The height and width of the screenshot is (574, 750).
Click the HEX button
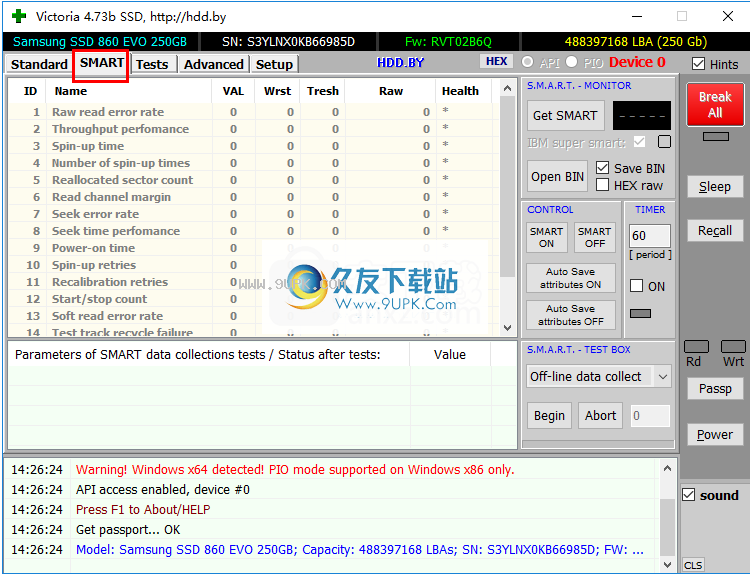tap(496, 61)
